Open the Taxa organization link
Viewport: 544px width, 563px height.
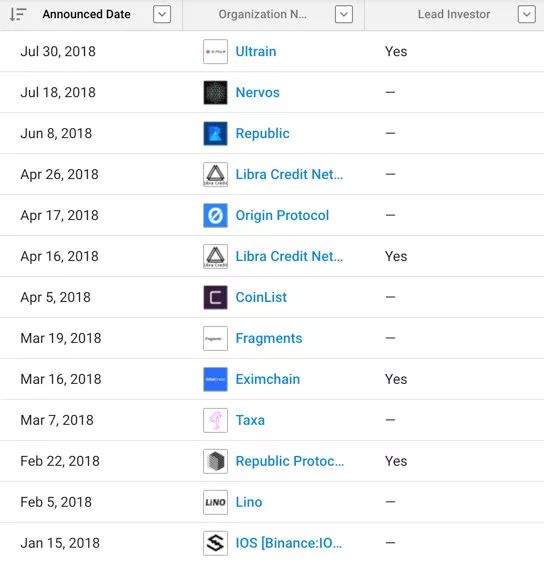pyautogui.click(x=250, y=420)
